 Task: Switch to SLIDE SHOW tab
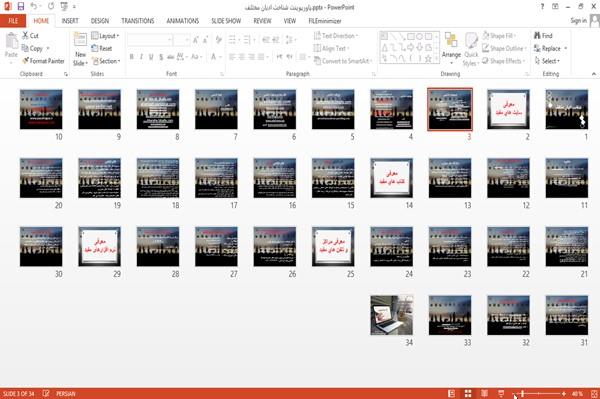pyautogui.click(x=226, y=21)
